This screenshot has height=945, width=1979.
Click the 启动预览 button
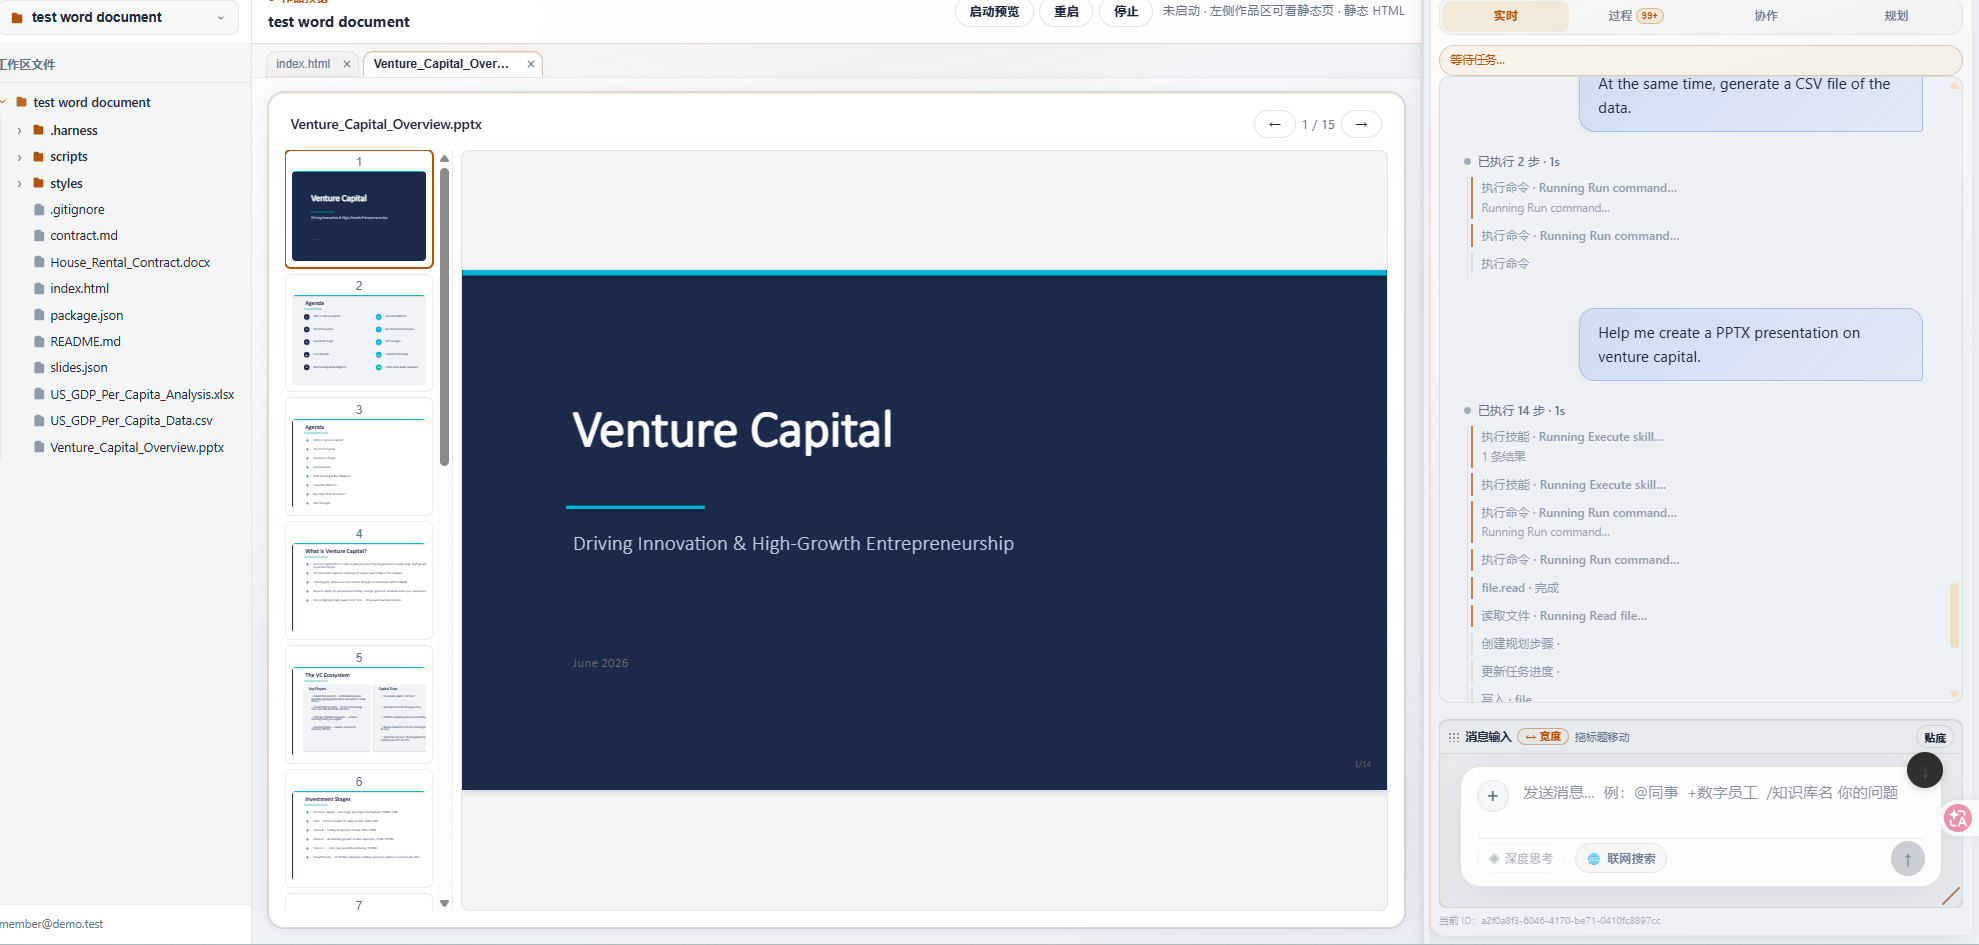pyautogui.click(x=994, y=12)
